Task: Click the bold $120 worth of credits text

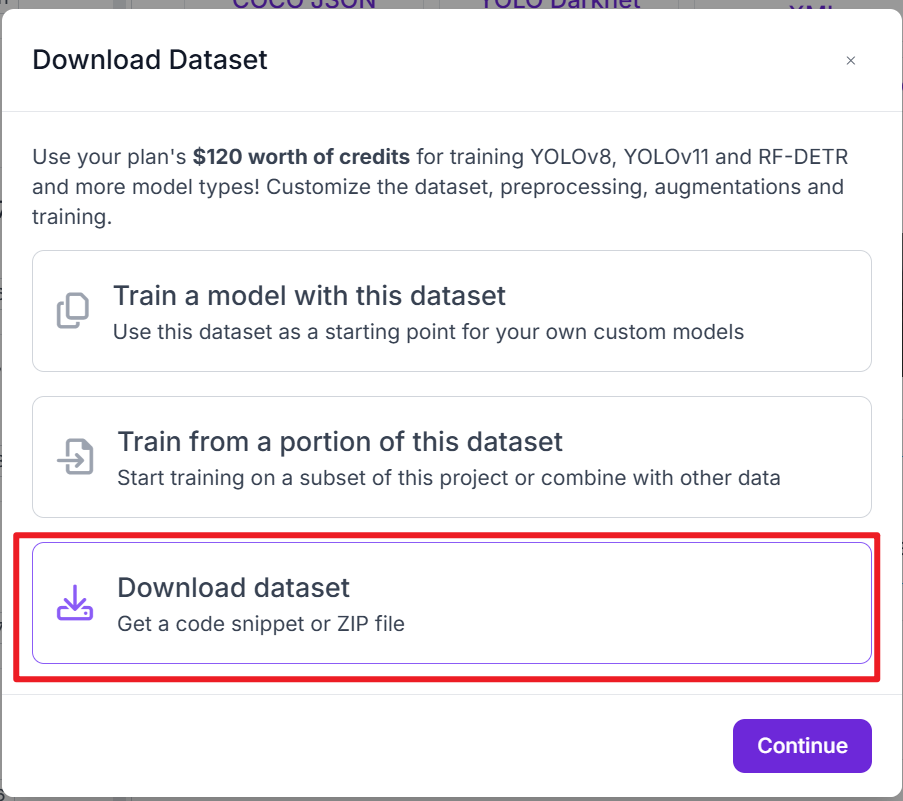Action: [301, 157]
